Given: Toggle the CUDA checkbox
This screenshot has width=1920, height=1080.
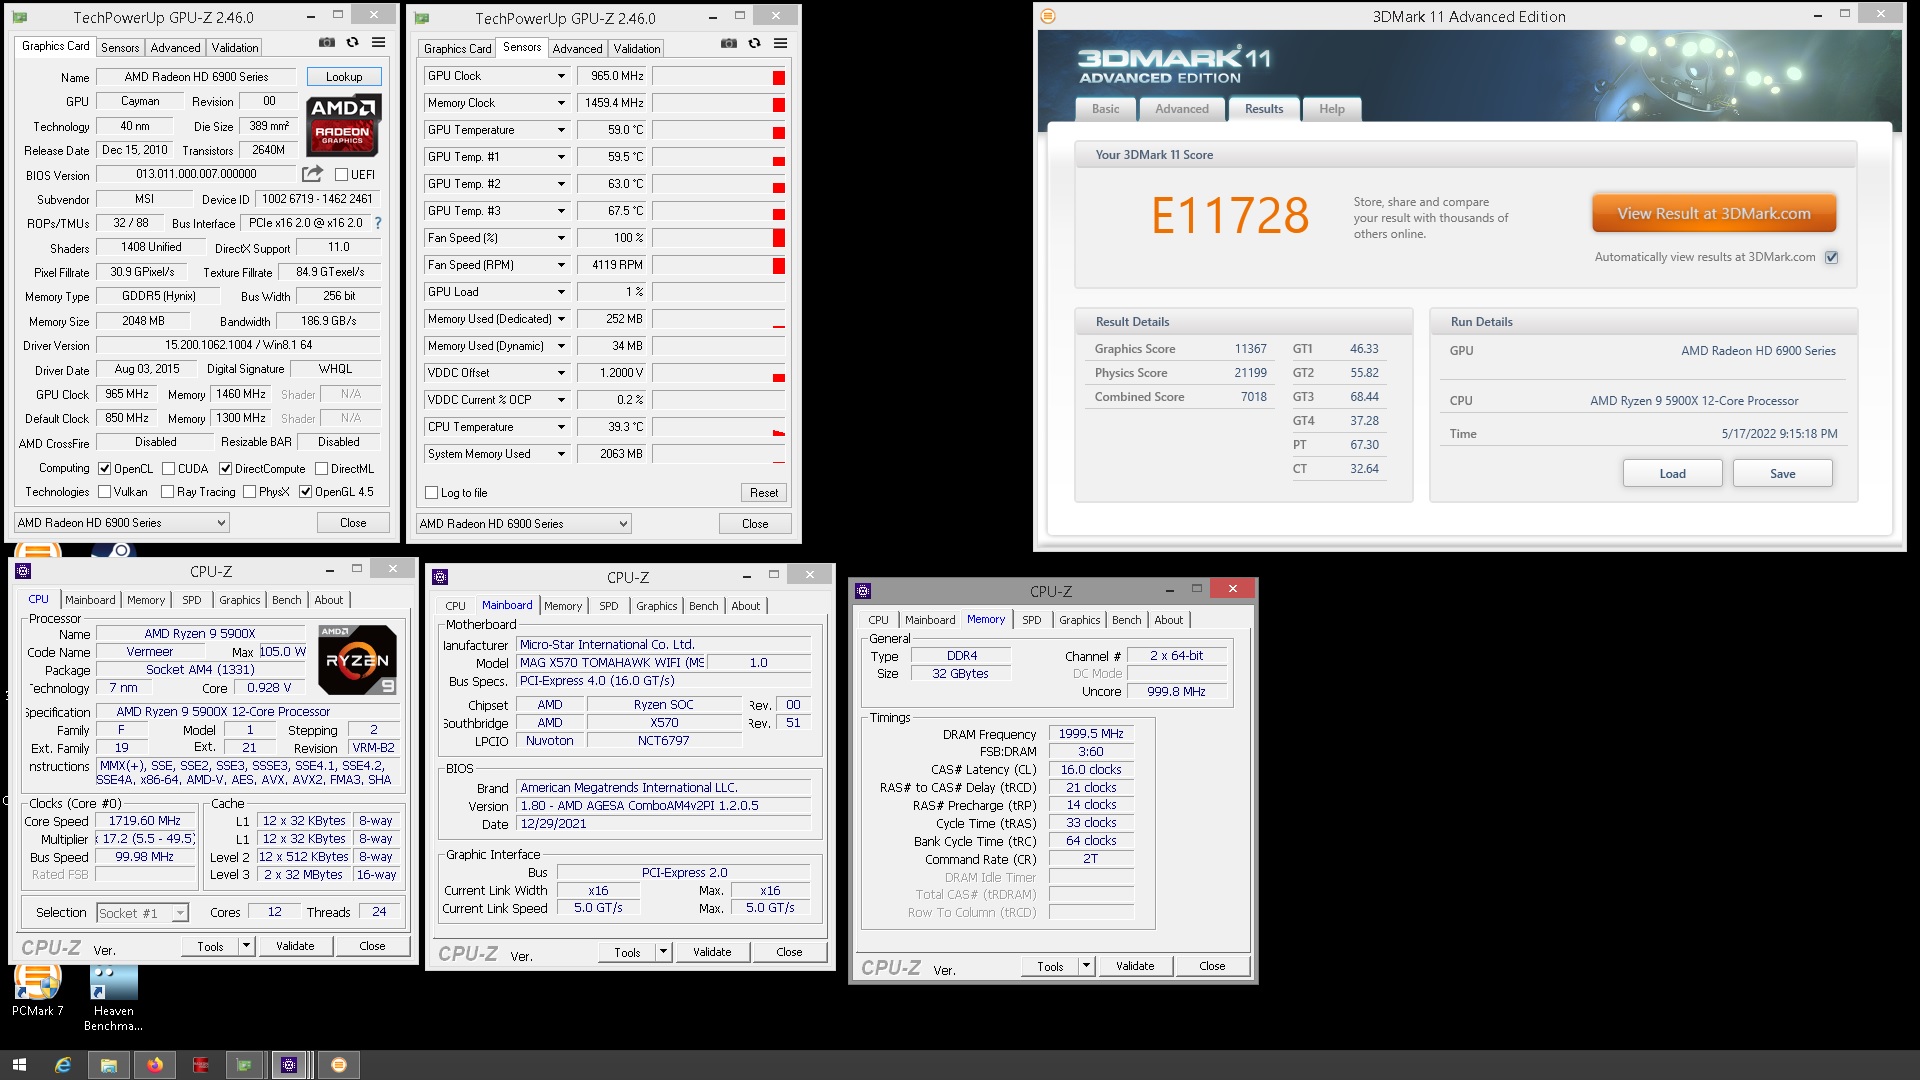Looking at the screenshot, I should point(169,469).
